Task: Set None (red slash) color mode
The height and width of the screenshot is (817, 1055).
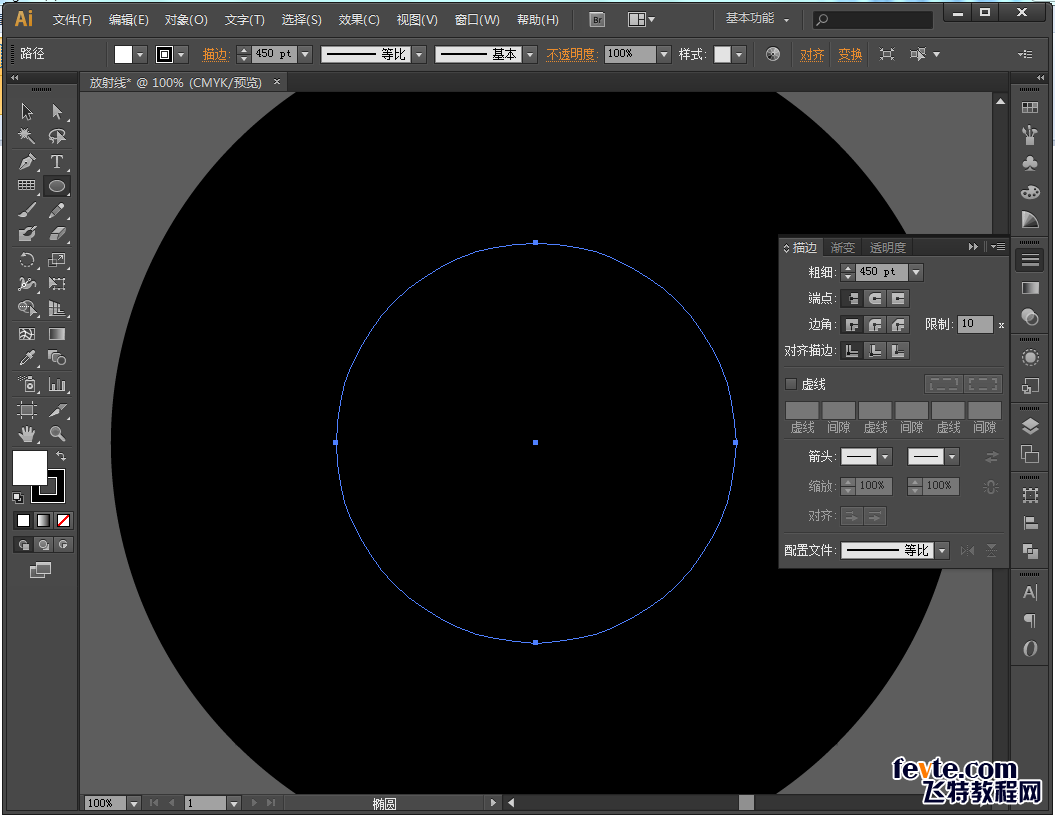Action: pyautogui.click(x=63, y=520)
